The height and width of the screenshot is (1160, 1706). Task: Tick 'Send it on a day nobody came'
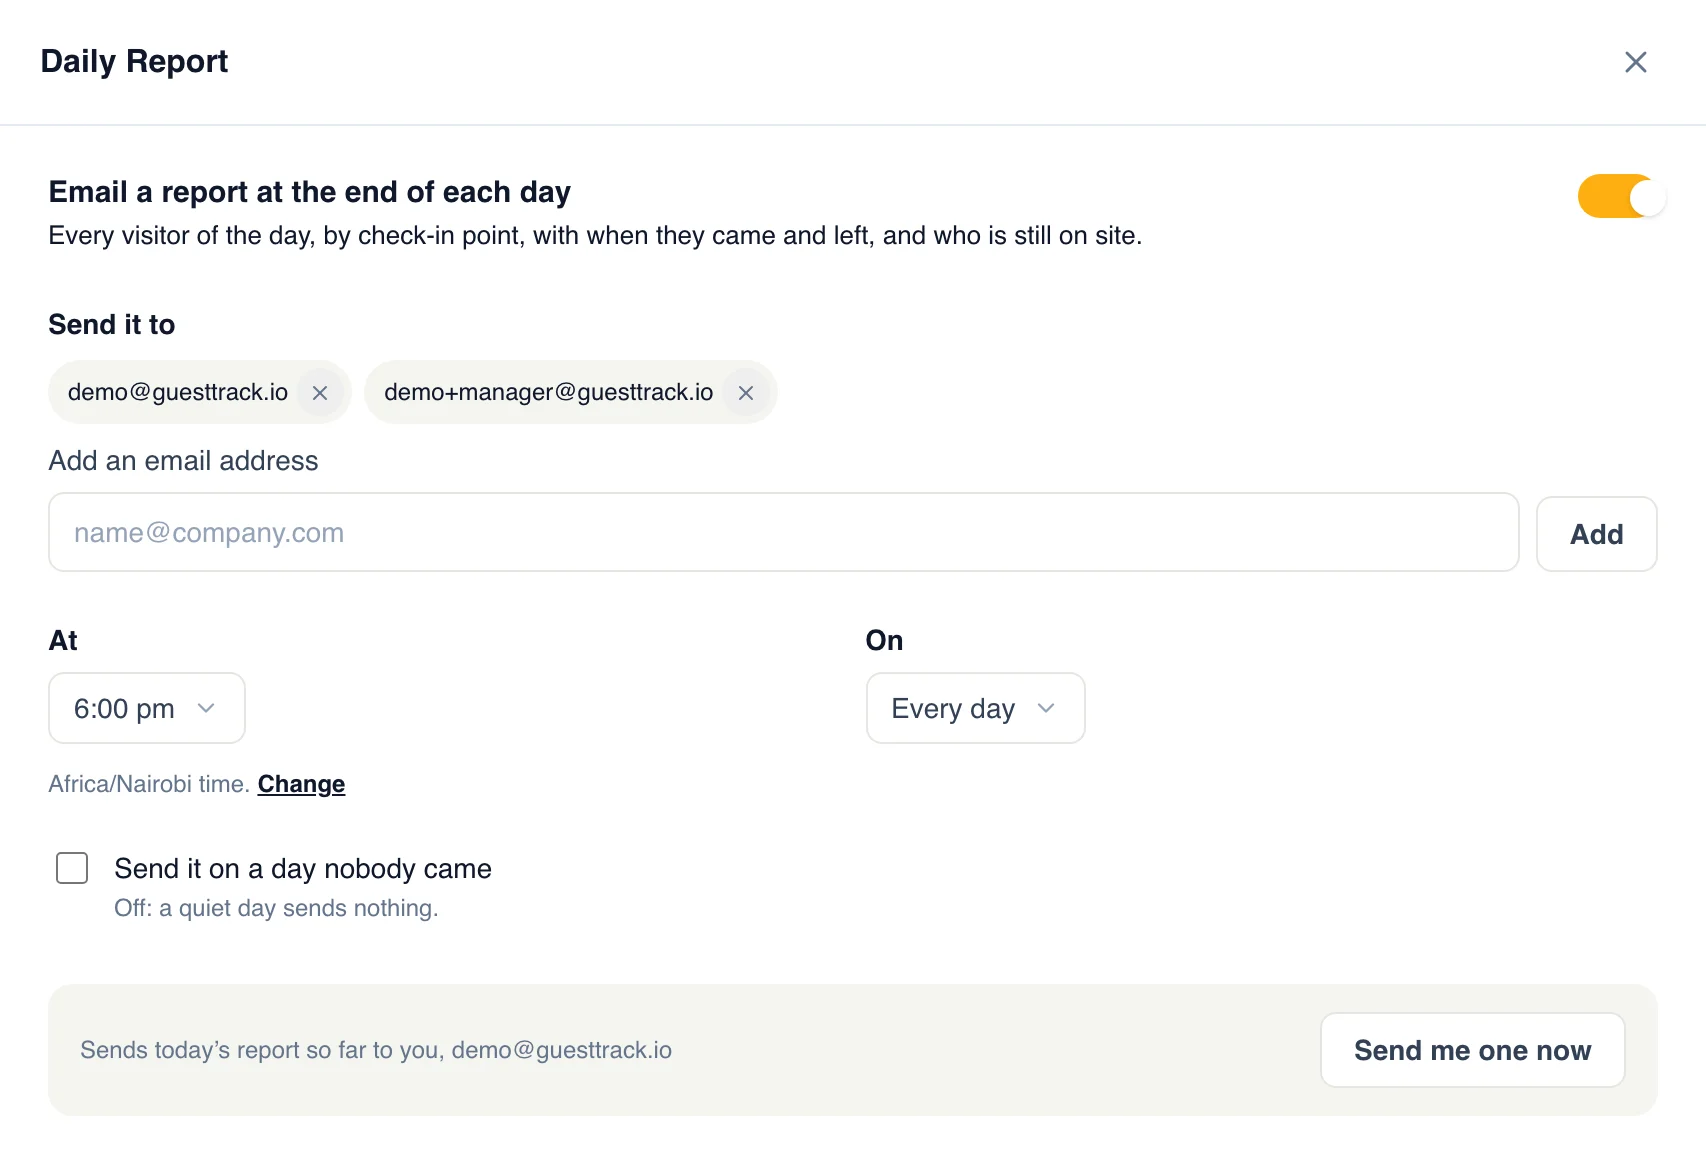[72, 868]
